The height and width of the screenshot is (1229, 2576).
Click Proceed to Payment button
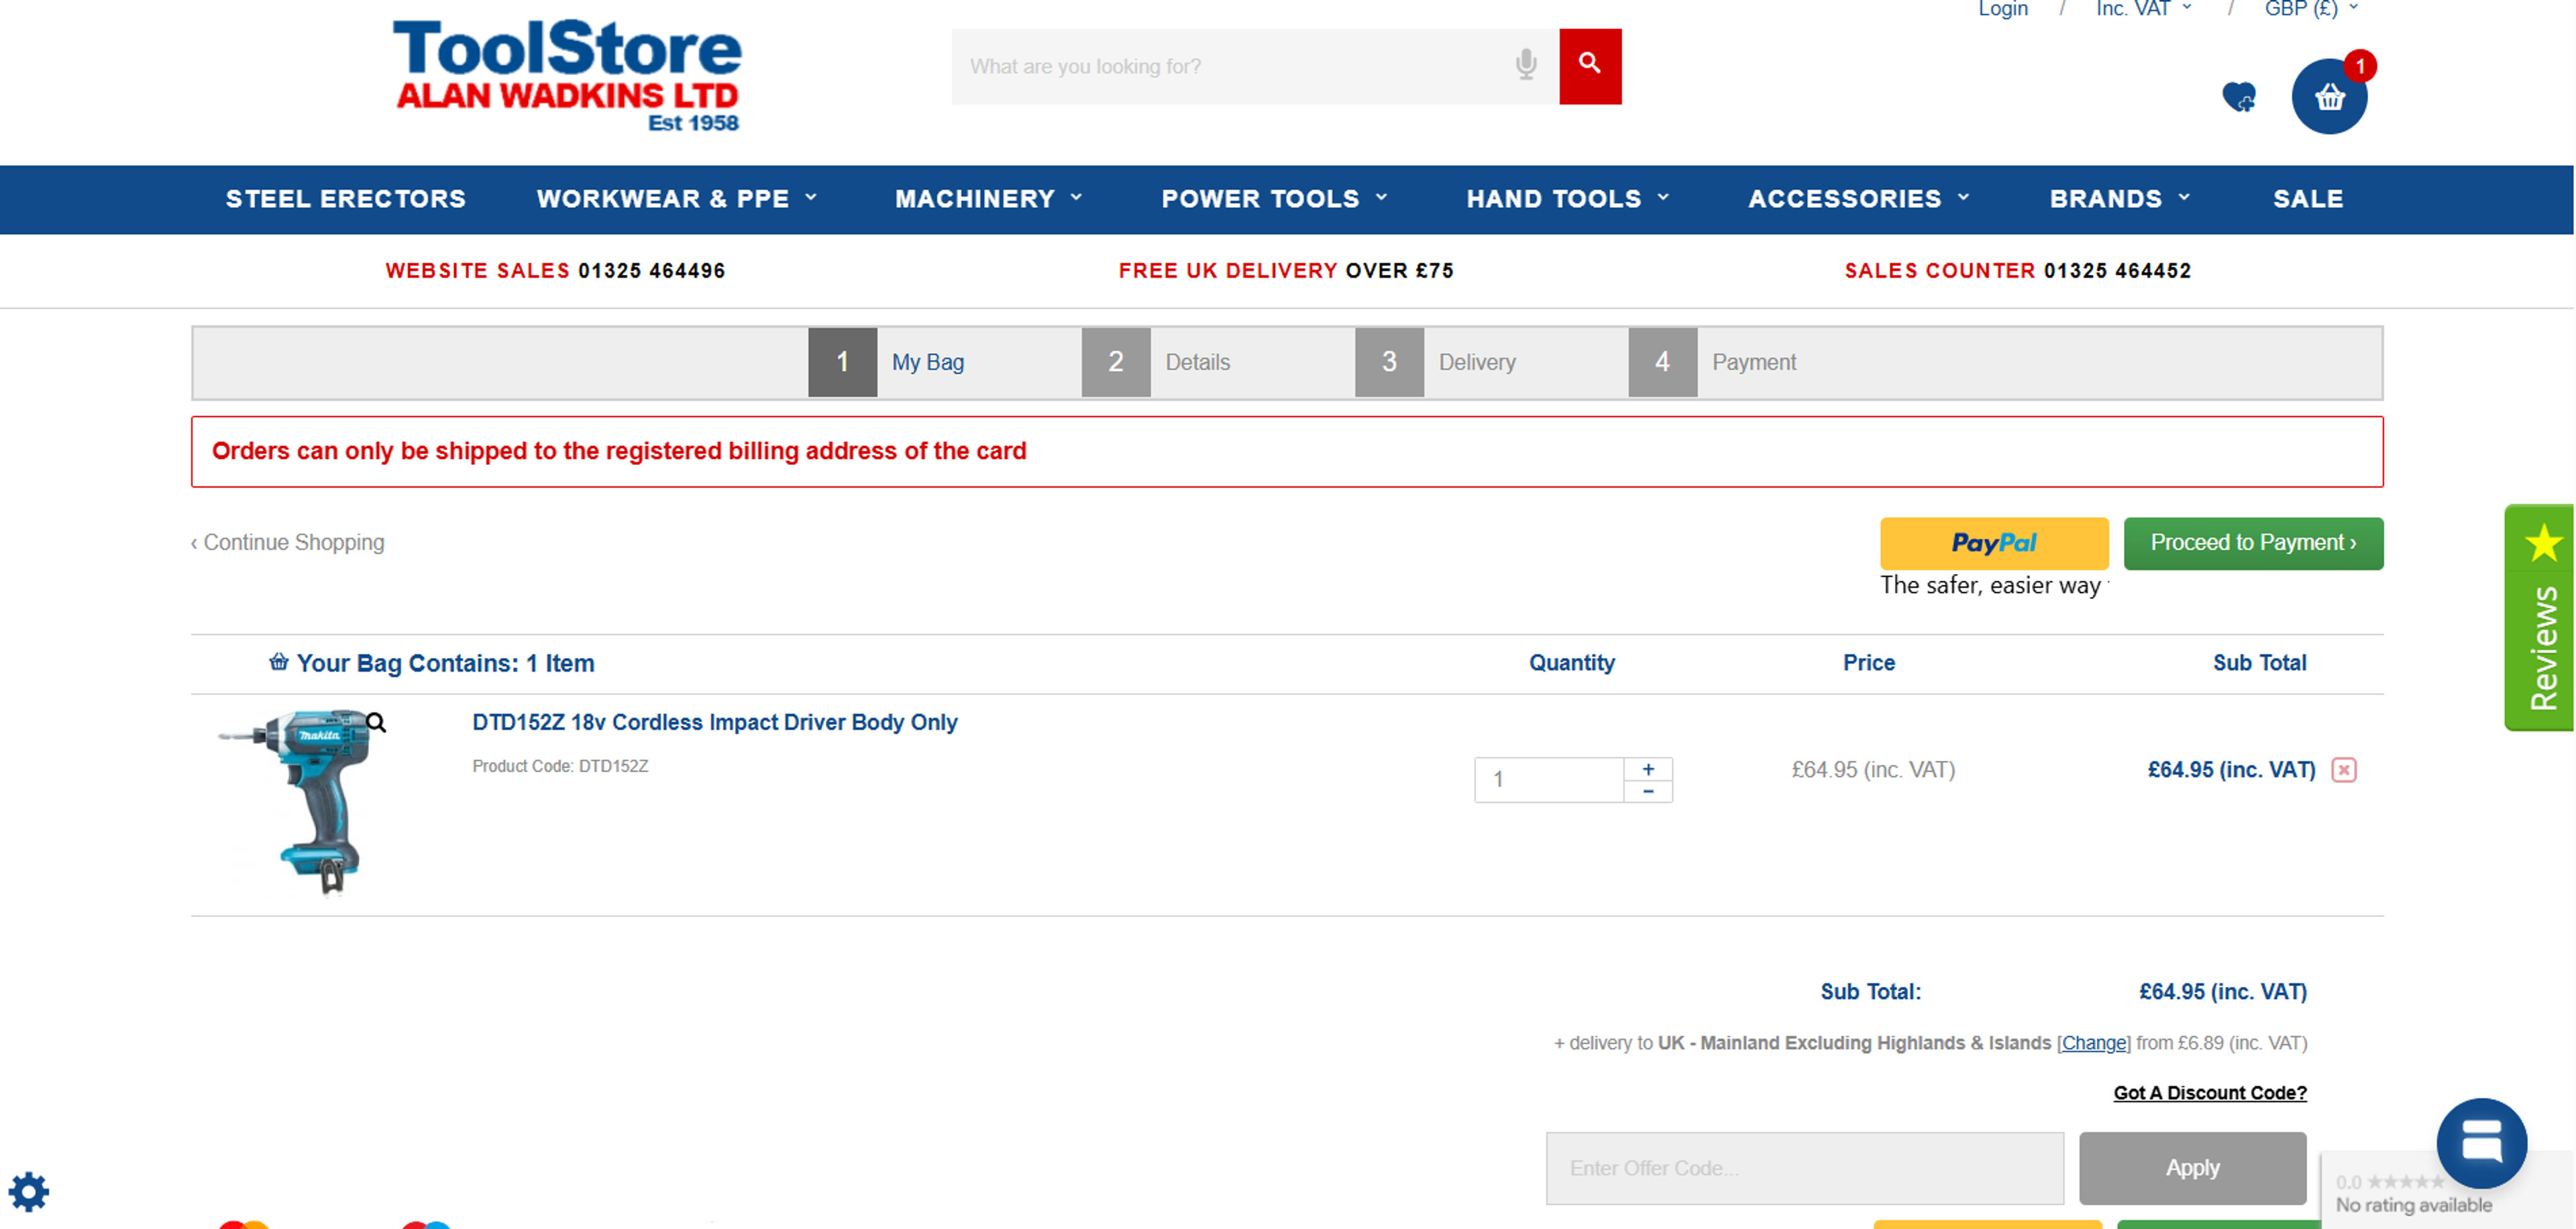click(x=2253, y=543)
